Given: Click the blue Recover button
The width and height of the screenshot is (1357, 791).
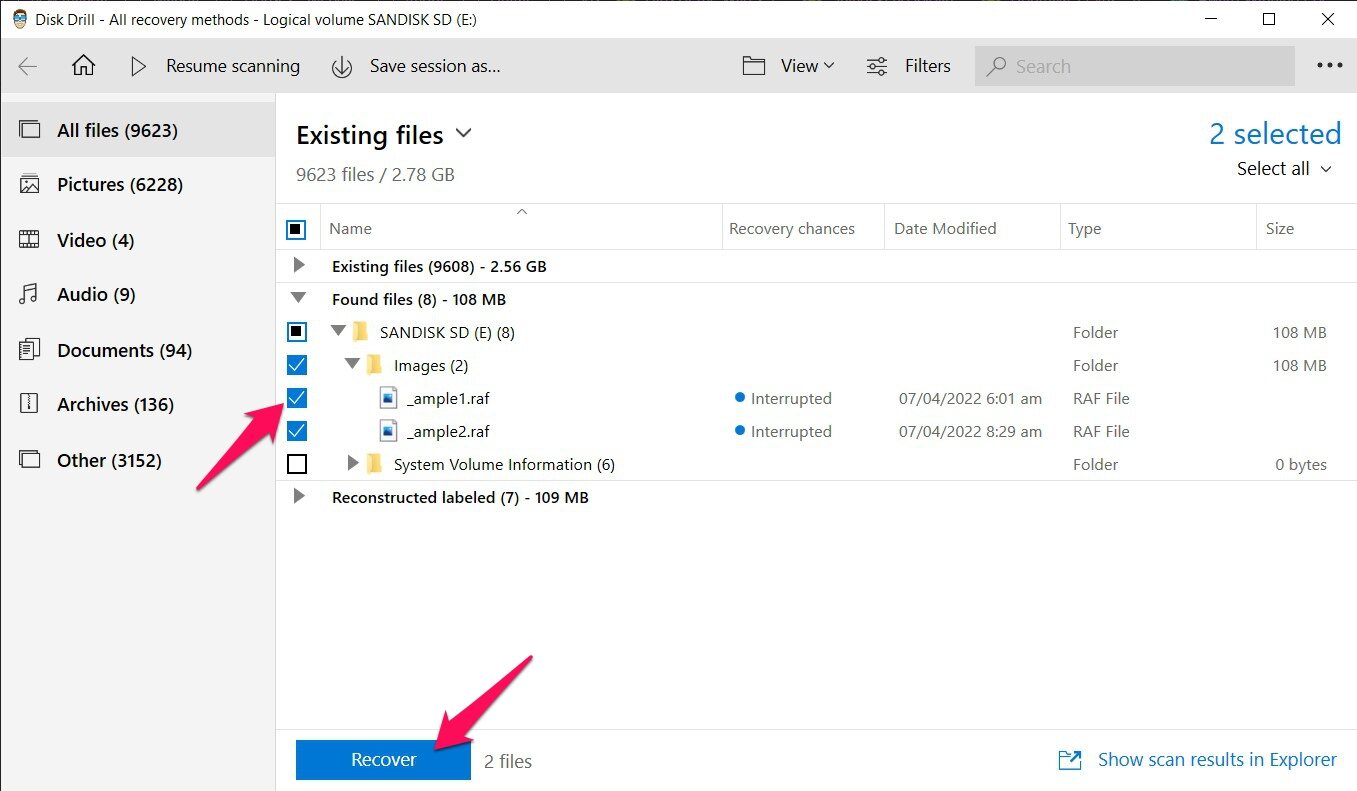Looking at the screenshot, I should point(383,760).
